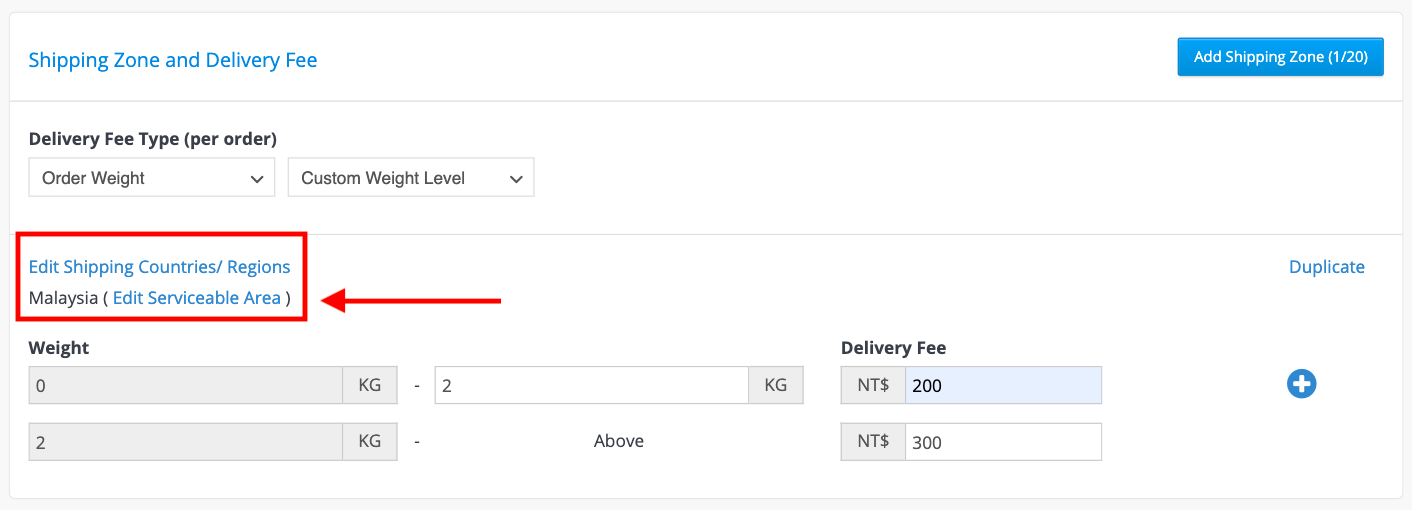The height and width of the screenshot is (510, 1412).
Task: Focus the upper weight limit field containing 2
Action: [x=592, y=385]
